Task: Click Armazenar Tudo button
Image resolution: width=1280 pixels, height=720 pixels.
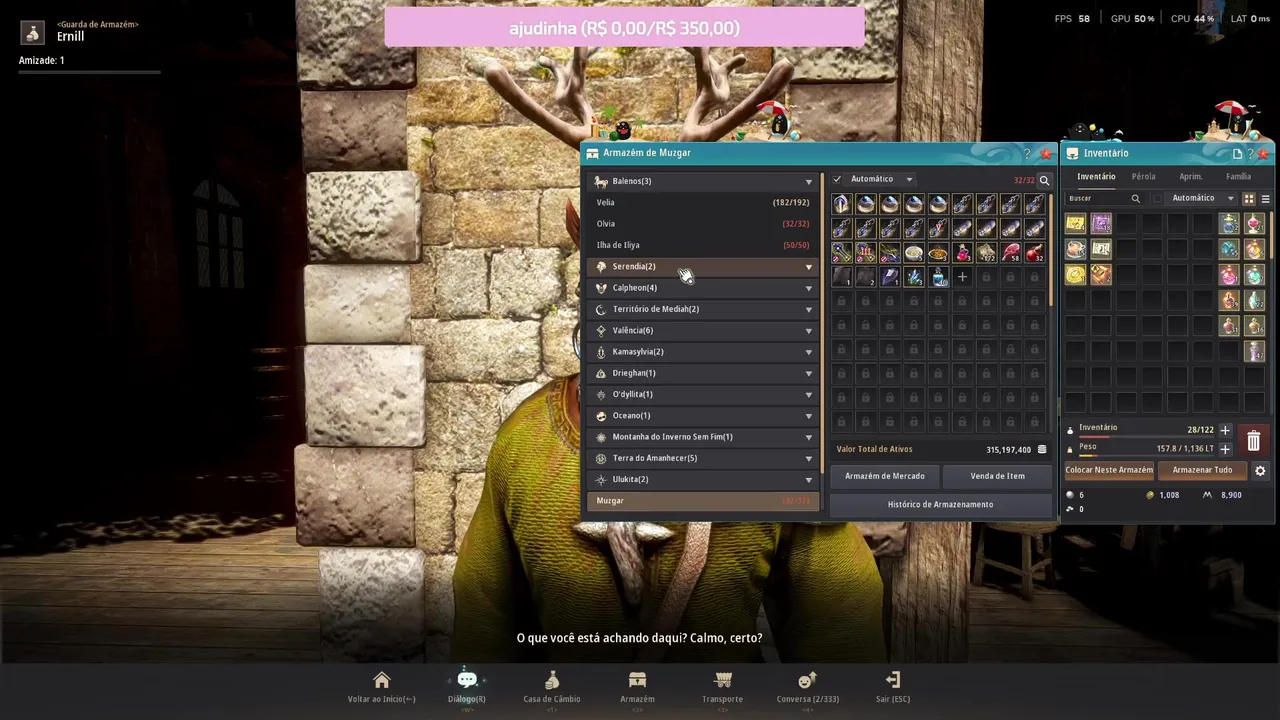Action: [x=1202, y=470]
